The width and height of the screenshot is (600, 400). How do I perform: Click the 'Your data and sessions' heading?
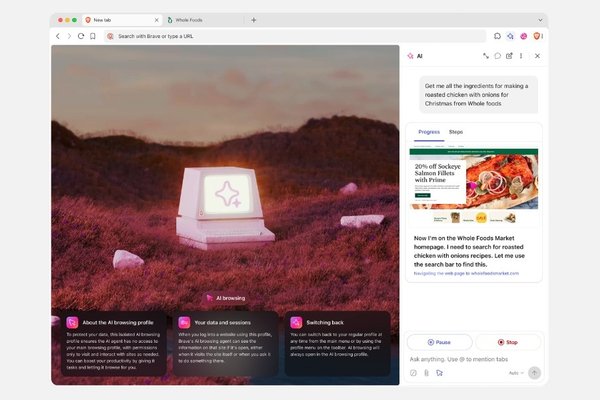pyautogui.click(x=223, y=323)
